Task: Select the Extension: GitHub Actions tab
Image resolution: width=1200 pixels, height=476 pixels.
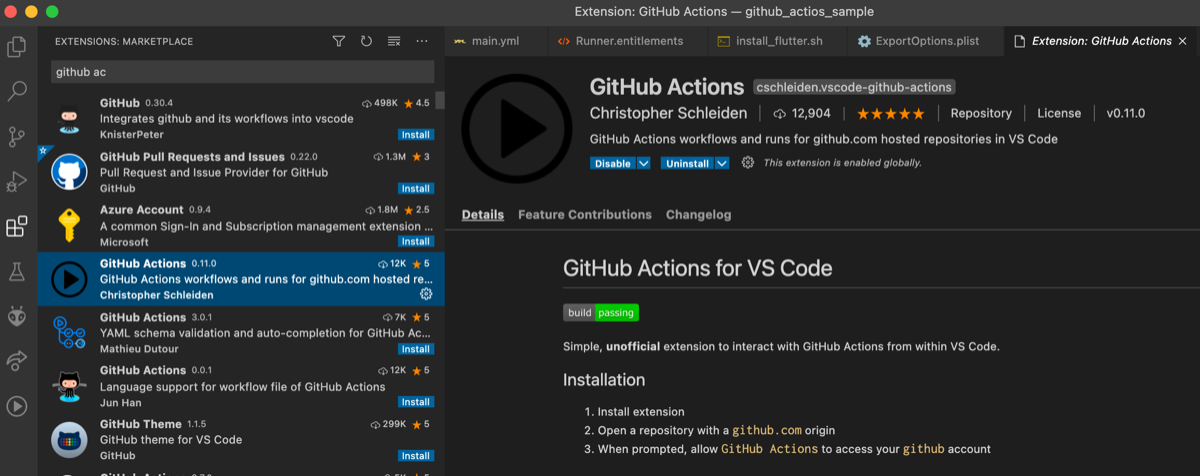Action: click(x=1101, y=41)
